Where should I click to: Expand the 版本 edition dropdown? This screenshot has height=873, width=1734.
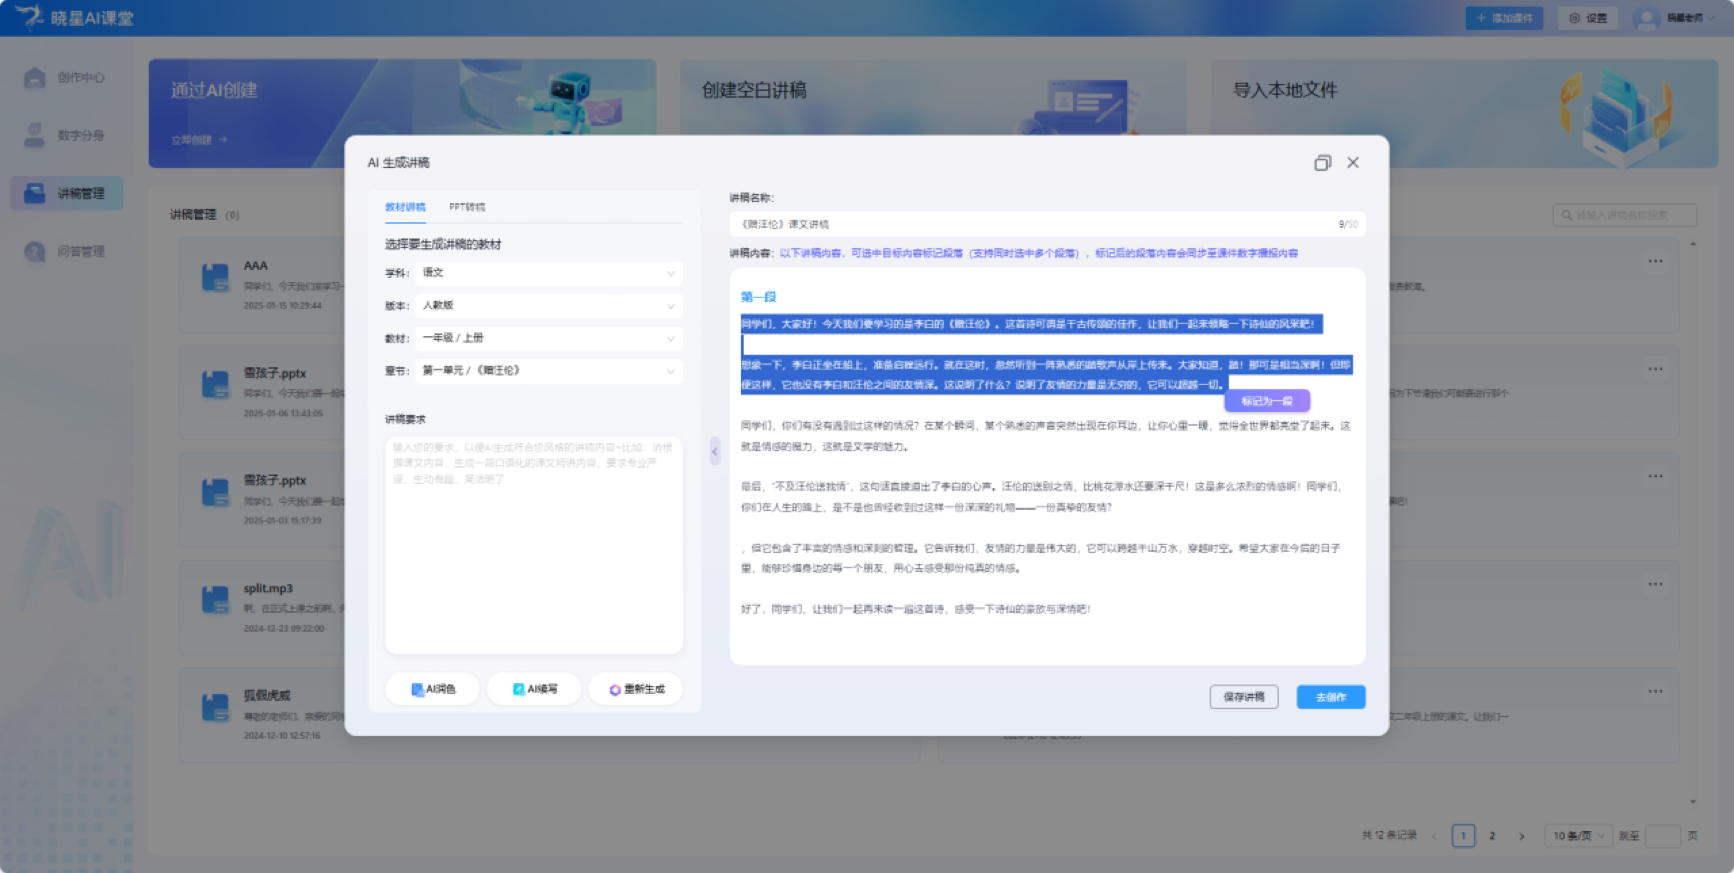(x=548, y=306)
